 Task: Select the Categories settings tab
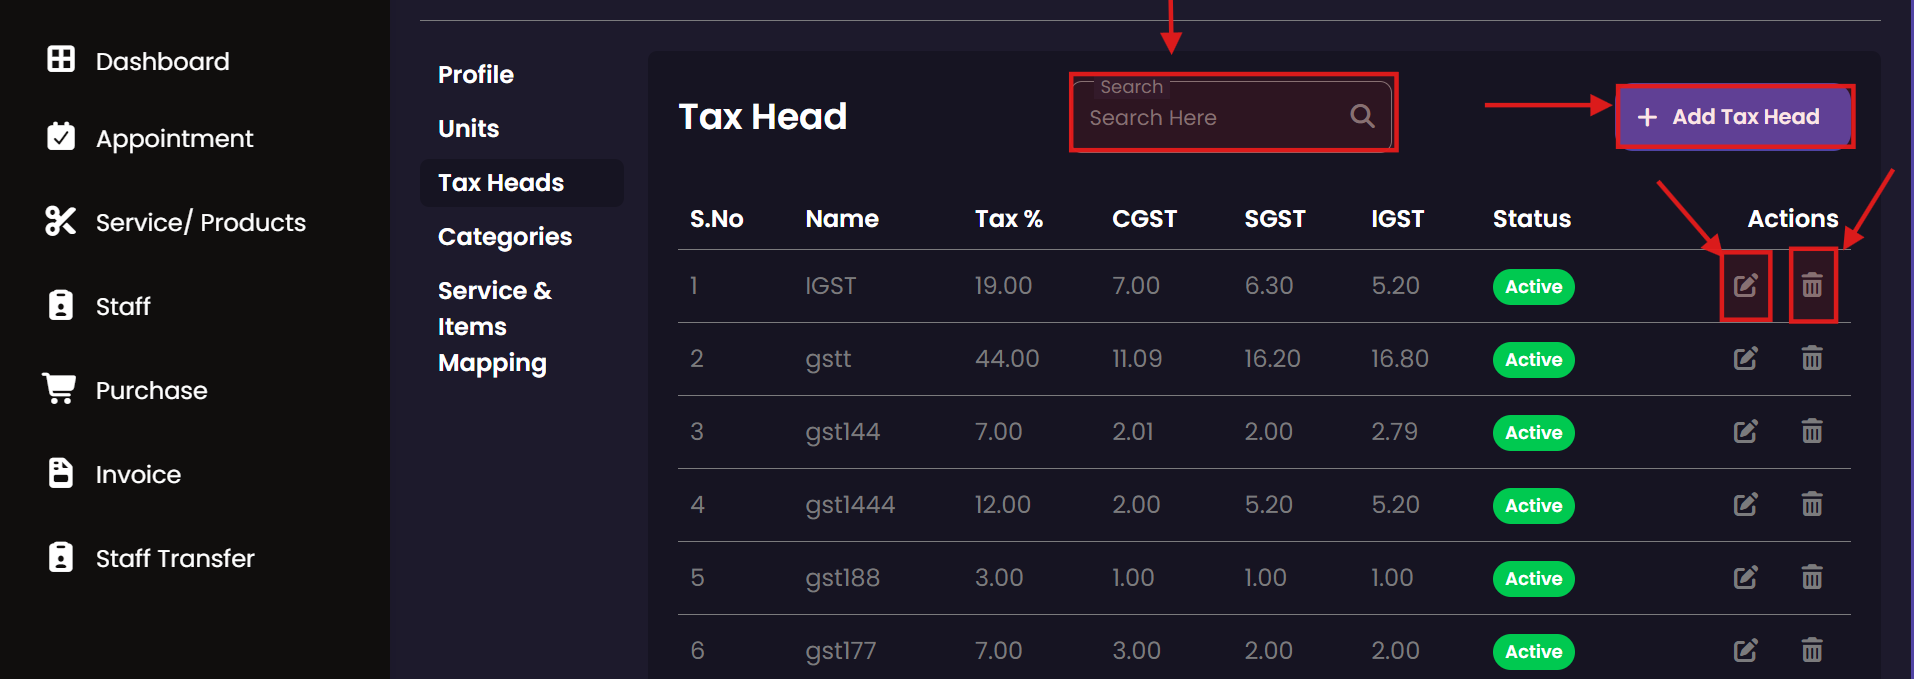[x=504, y=237]
